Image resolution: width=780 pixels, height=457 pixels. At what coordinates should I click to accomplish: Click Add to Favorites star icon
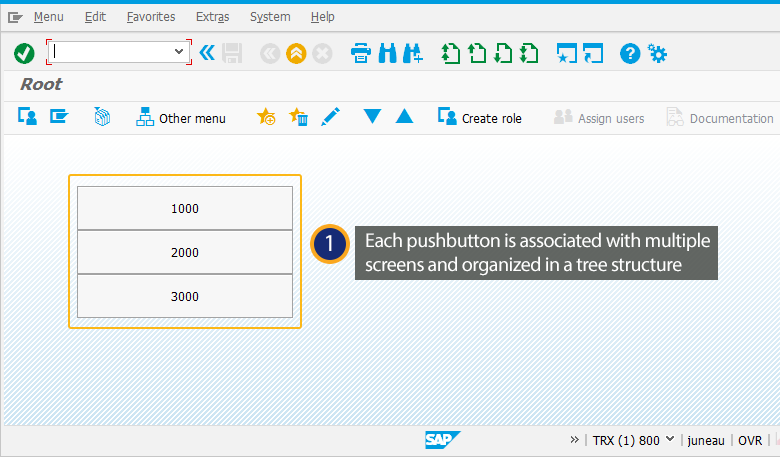pos(266,117)
